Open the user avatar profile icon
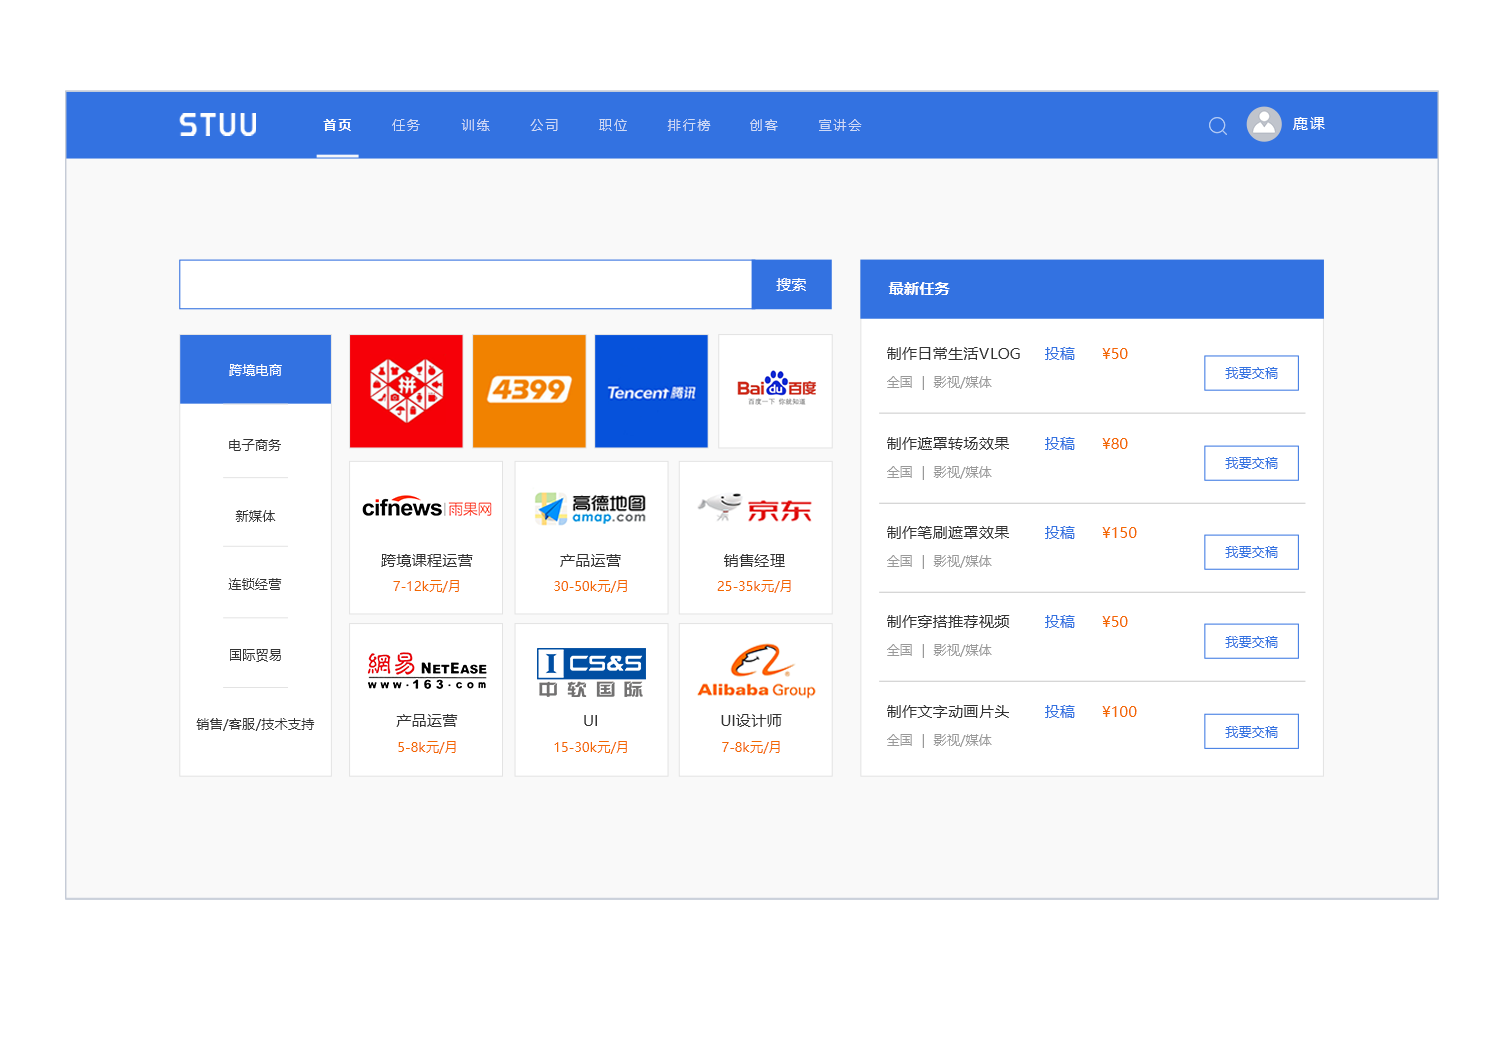 click(x=1264, y=124)
